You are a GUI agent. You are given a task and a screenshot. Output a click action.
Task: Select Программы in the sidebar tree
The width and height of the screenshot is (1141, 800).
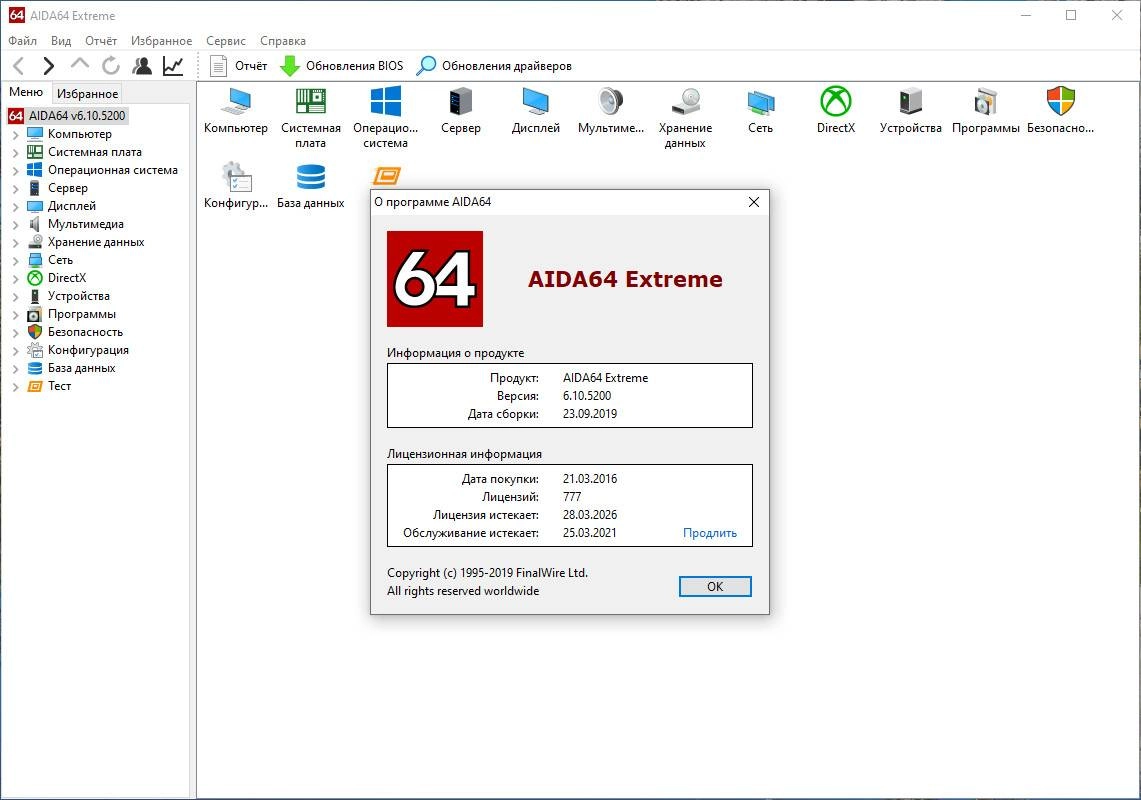click(x=82, y=314)
